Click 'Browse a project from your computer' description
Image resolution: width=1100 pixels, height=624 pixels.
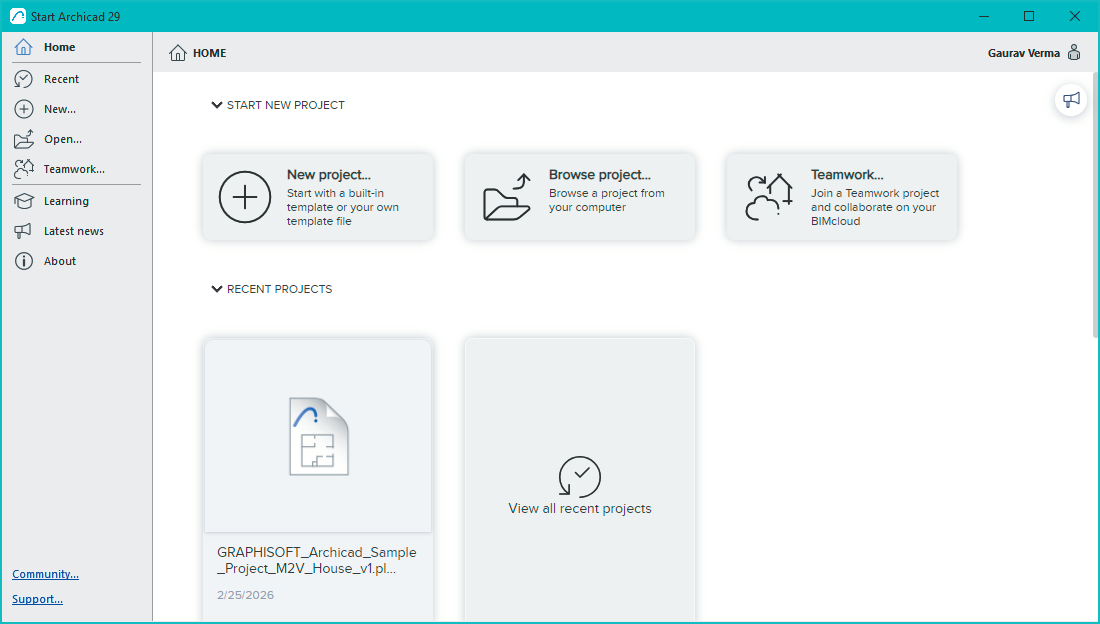(607, 200)
